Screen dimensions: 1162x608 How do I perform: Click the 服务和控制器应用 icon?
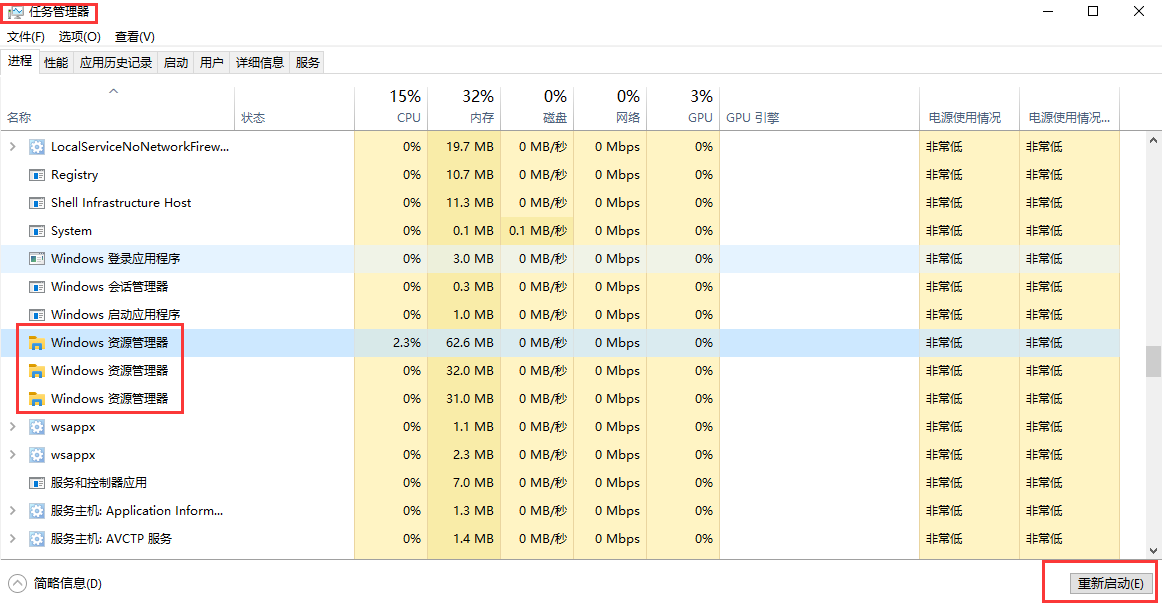pyautogui.click(x=36, y=483)
